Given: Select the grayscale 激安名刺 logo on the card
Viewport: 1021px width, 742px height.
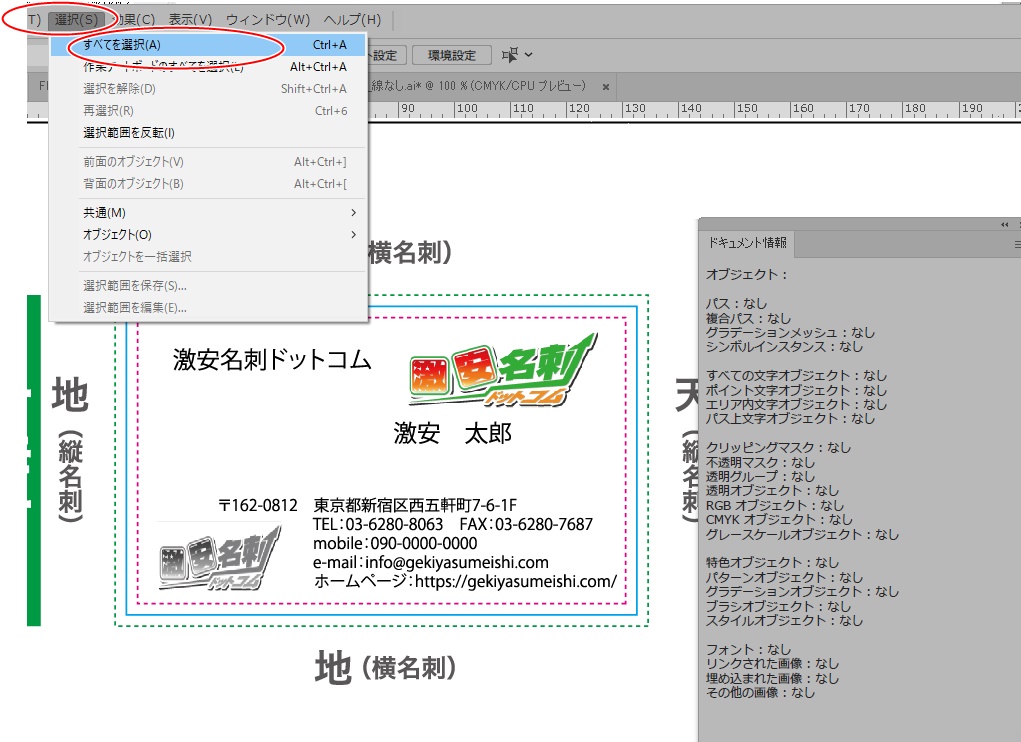Looking at the screenshot, I should tap(221, 558).
